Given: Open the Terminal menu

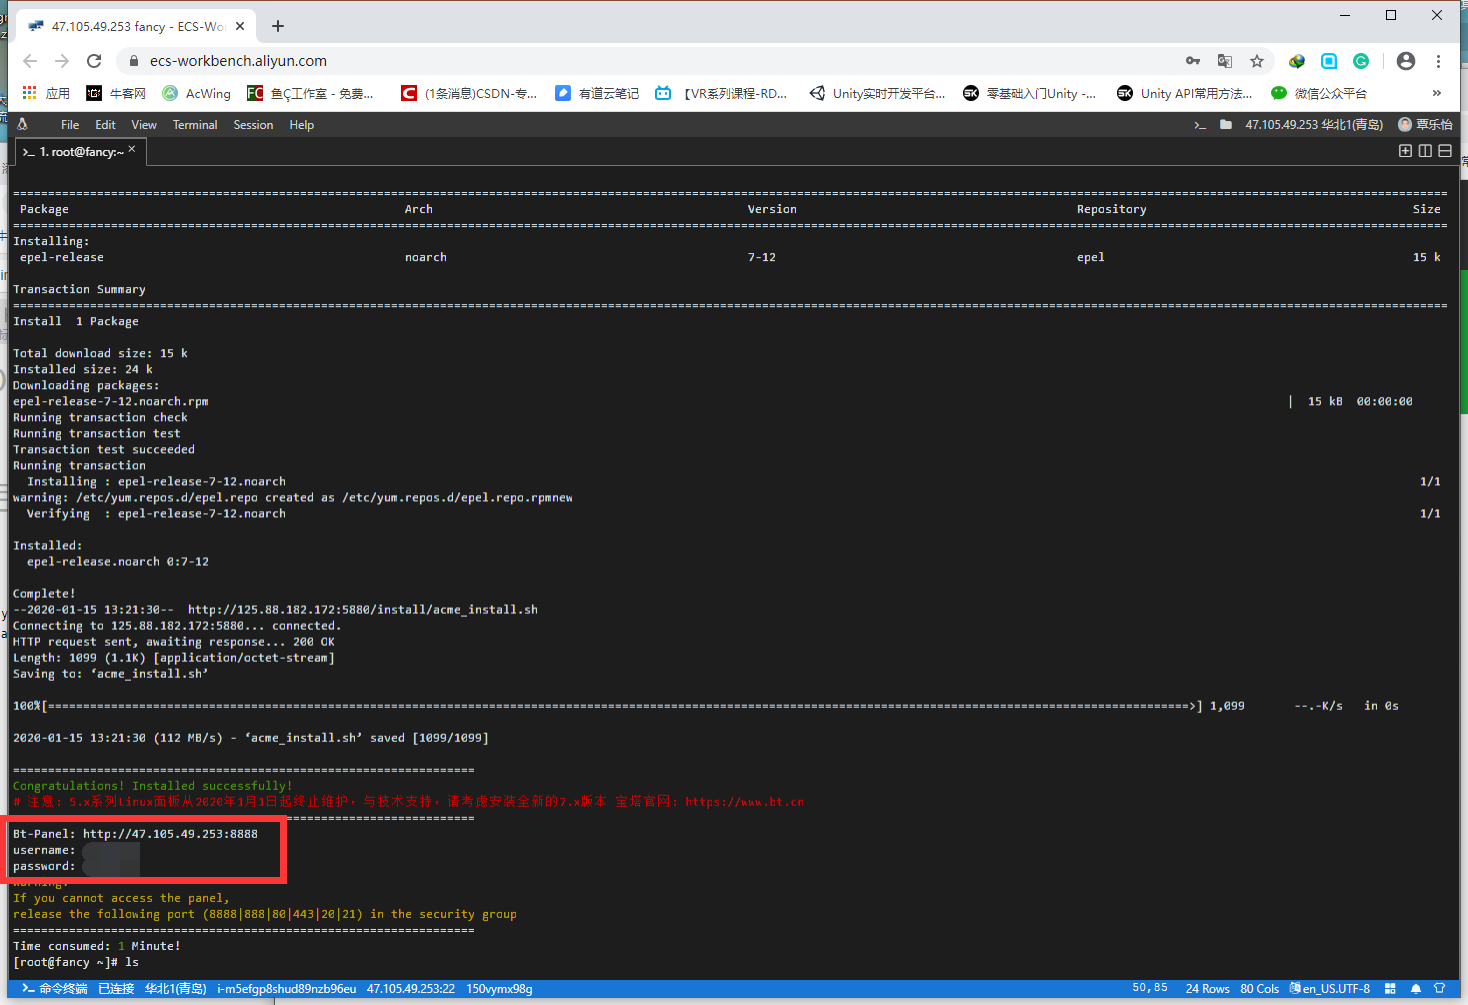Looking at the screenshot, I should (x=195, y=125).
